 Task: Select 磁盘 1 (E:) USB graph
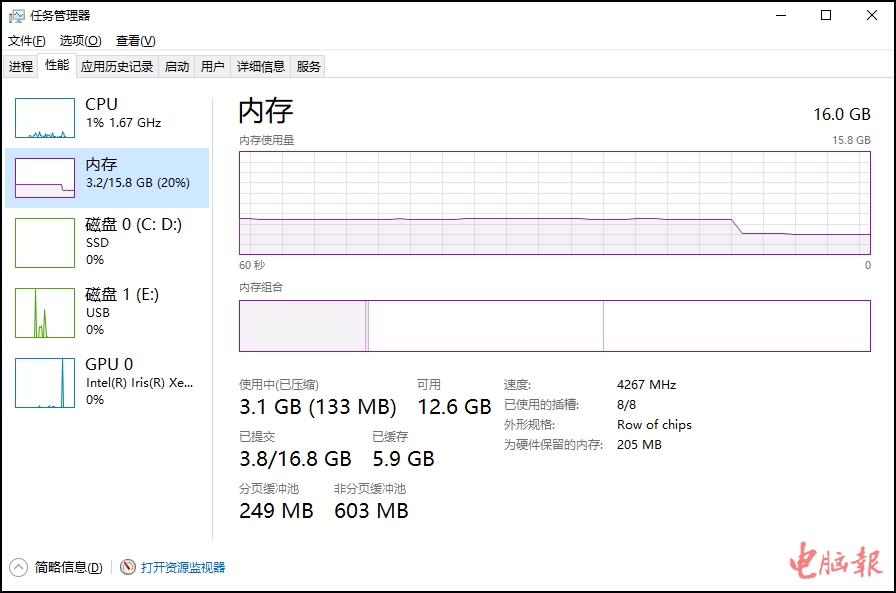click(x=45, y=313)
